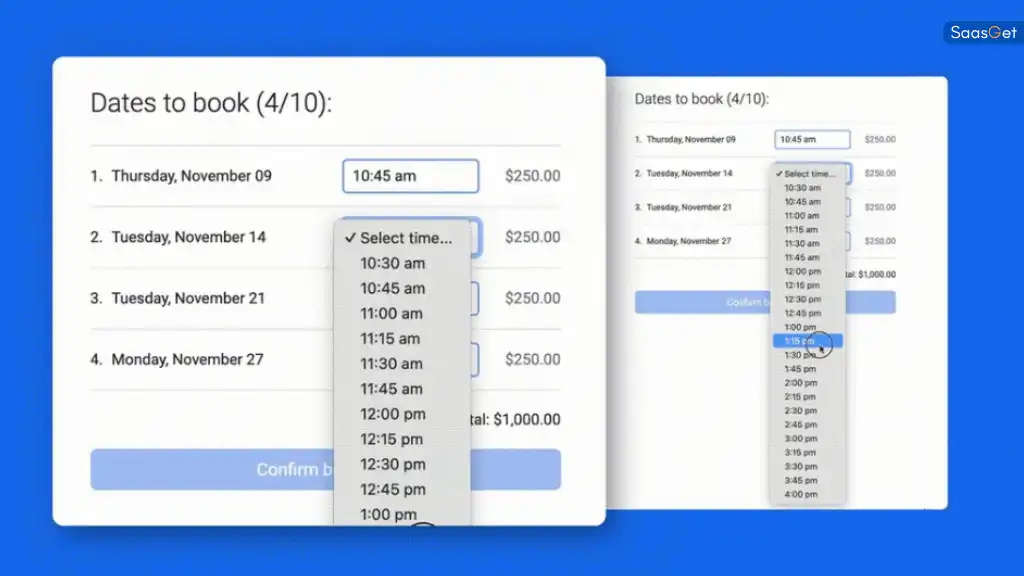Choose 12:45 pm in the large time list
1024x576 pixels.
click(x=392, y=489)
